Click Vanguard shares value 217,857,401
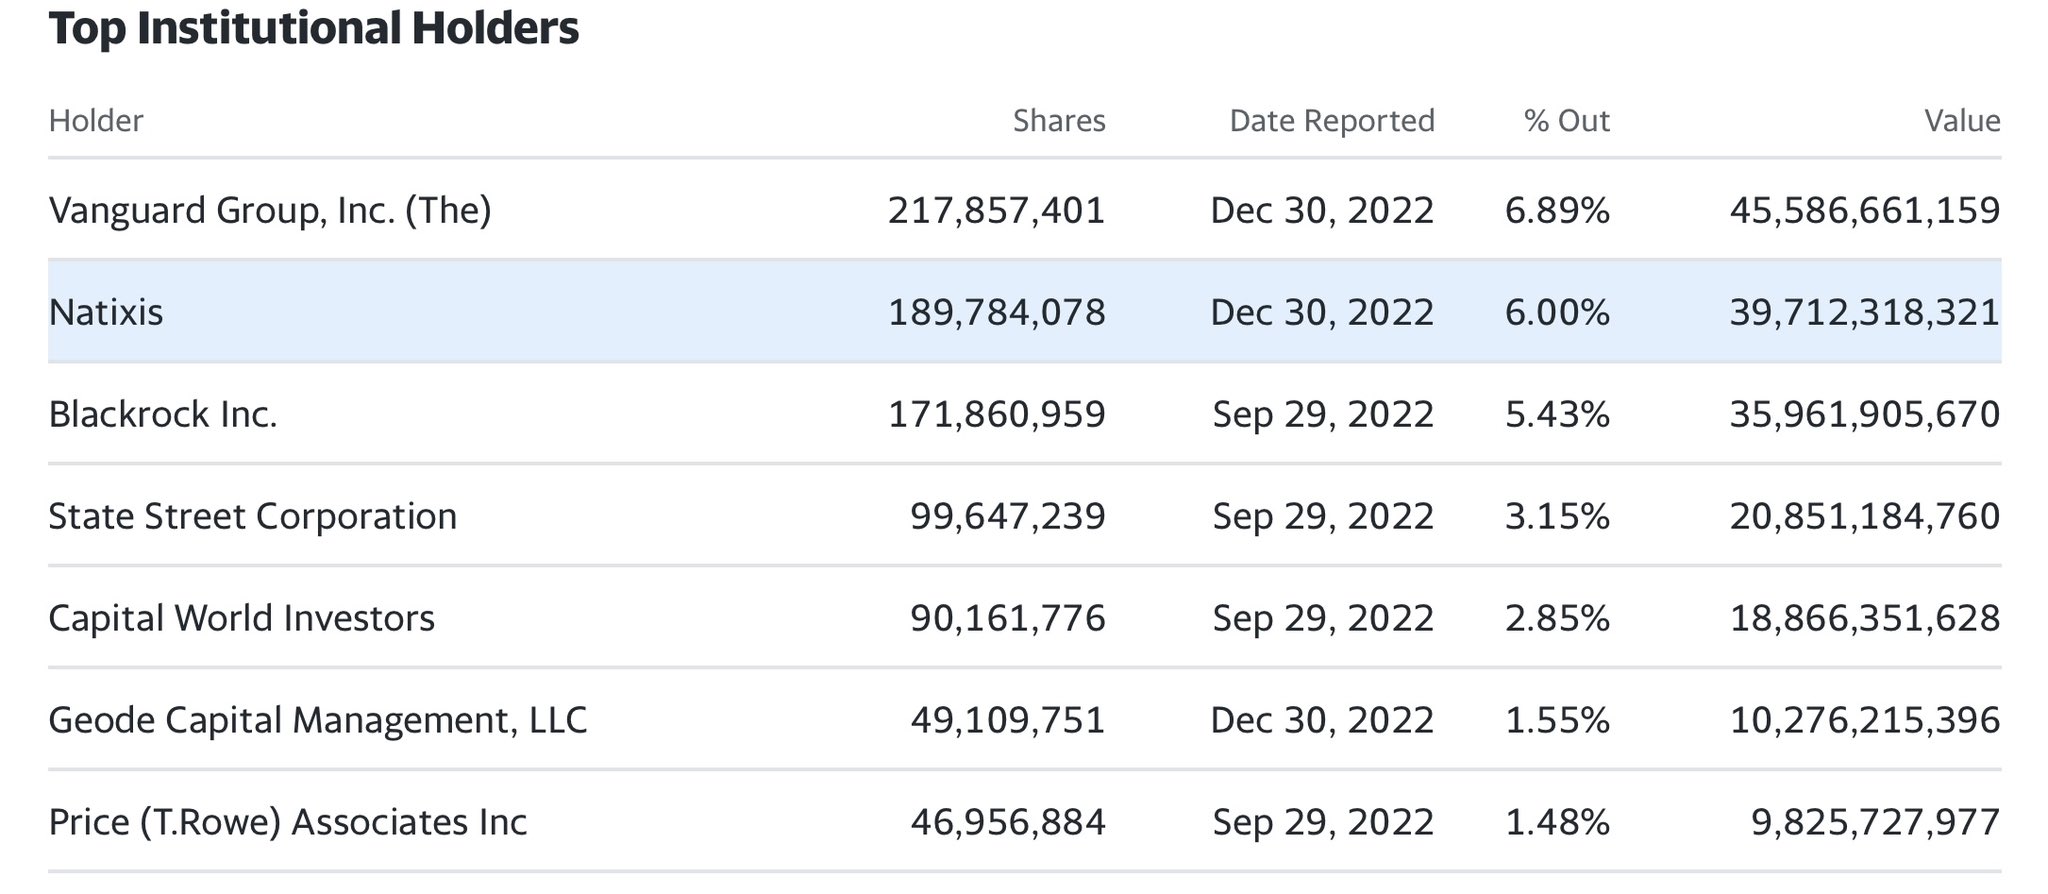 coord(997,211)
